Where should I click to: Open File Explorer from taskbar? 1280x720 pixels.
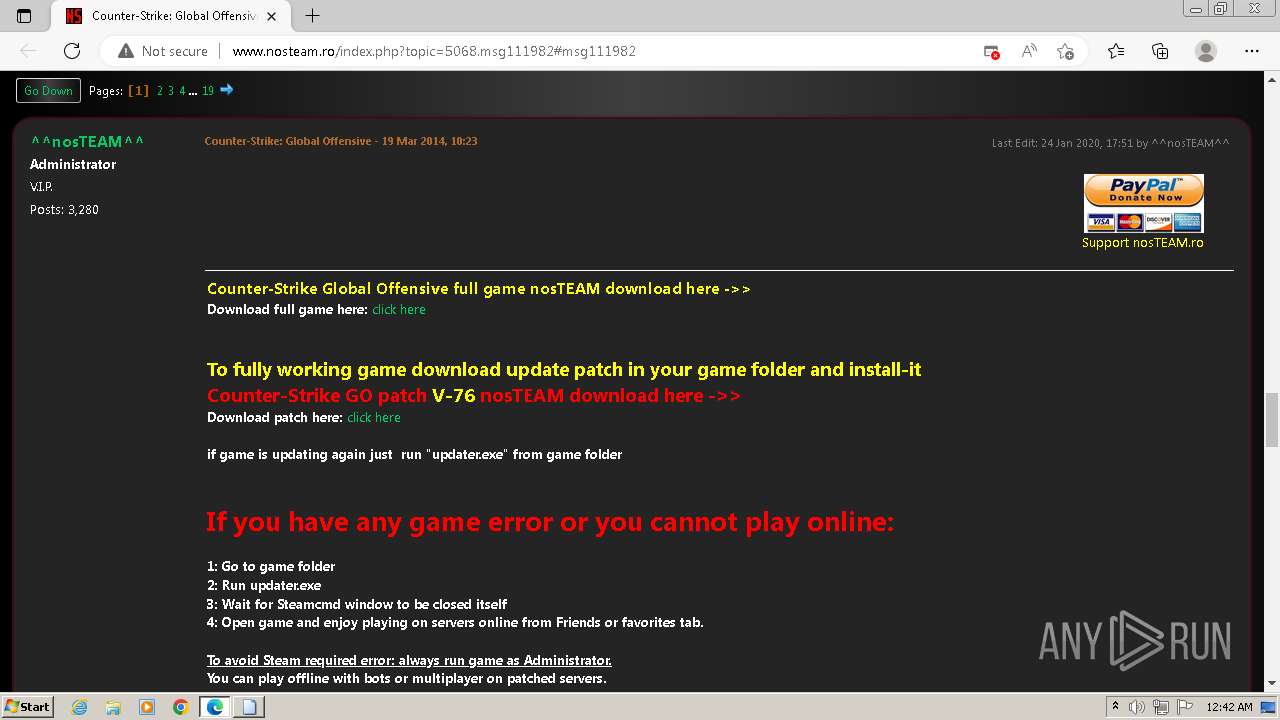point(113,707)
